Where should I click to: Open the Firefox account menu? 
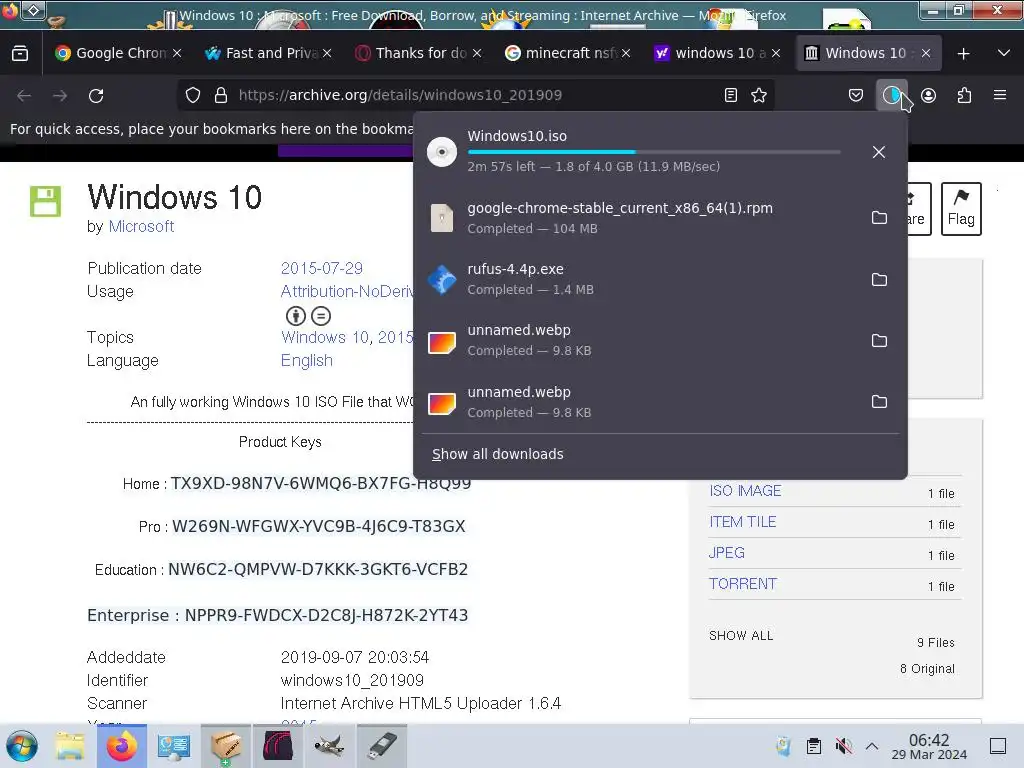928,95
